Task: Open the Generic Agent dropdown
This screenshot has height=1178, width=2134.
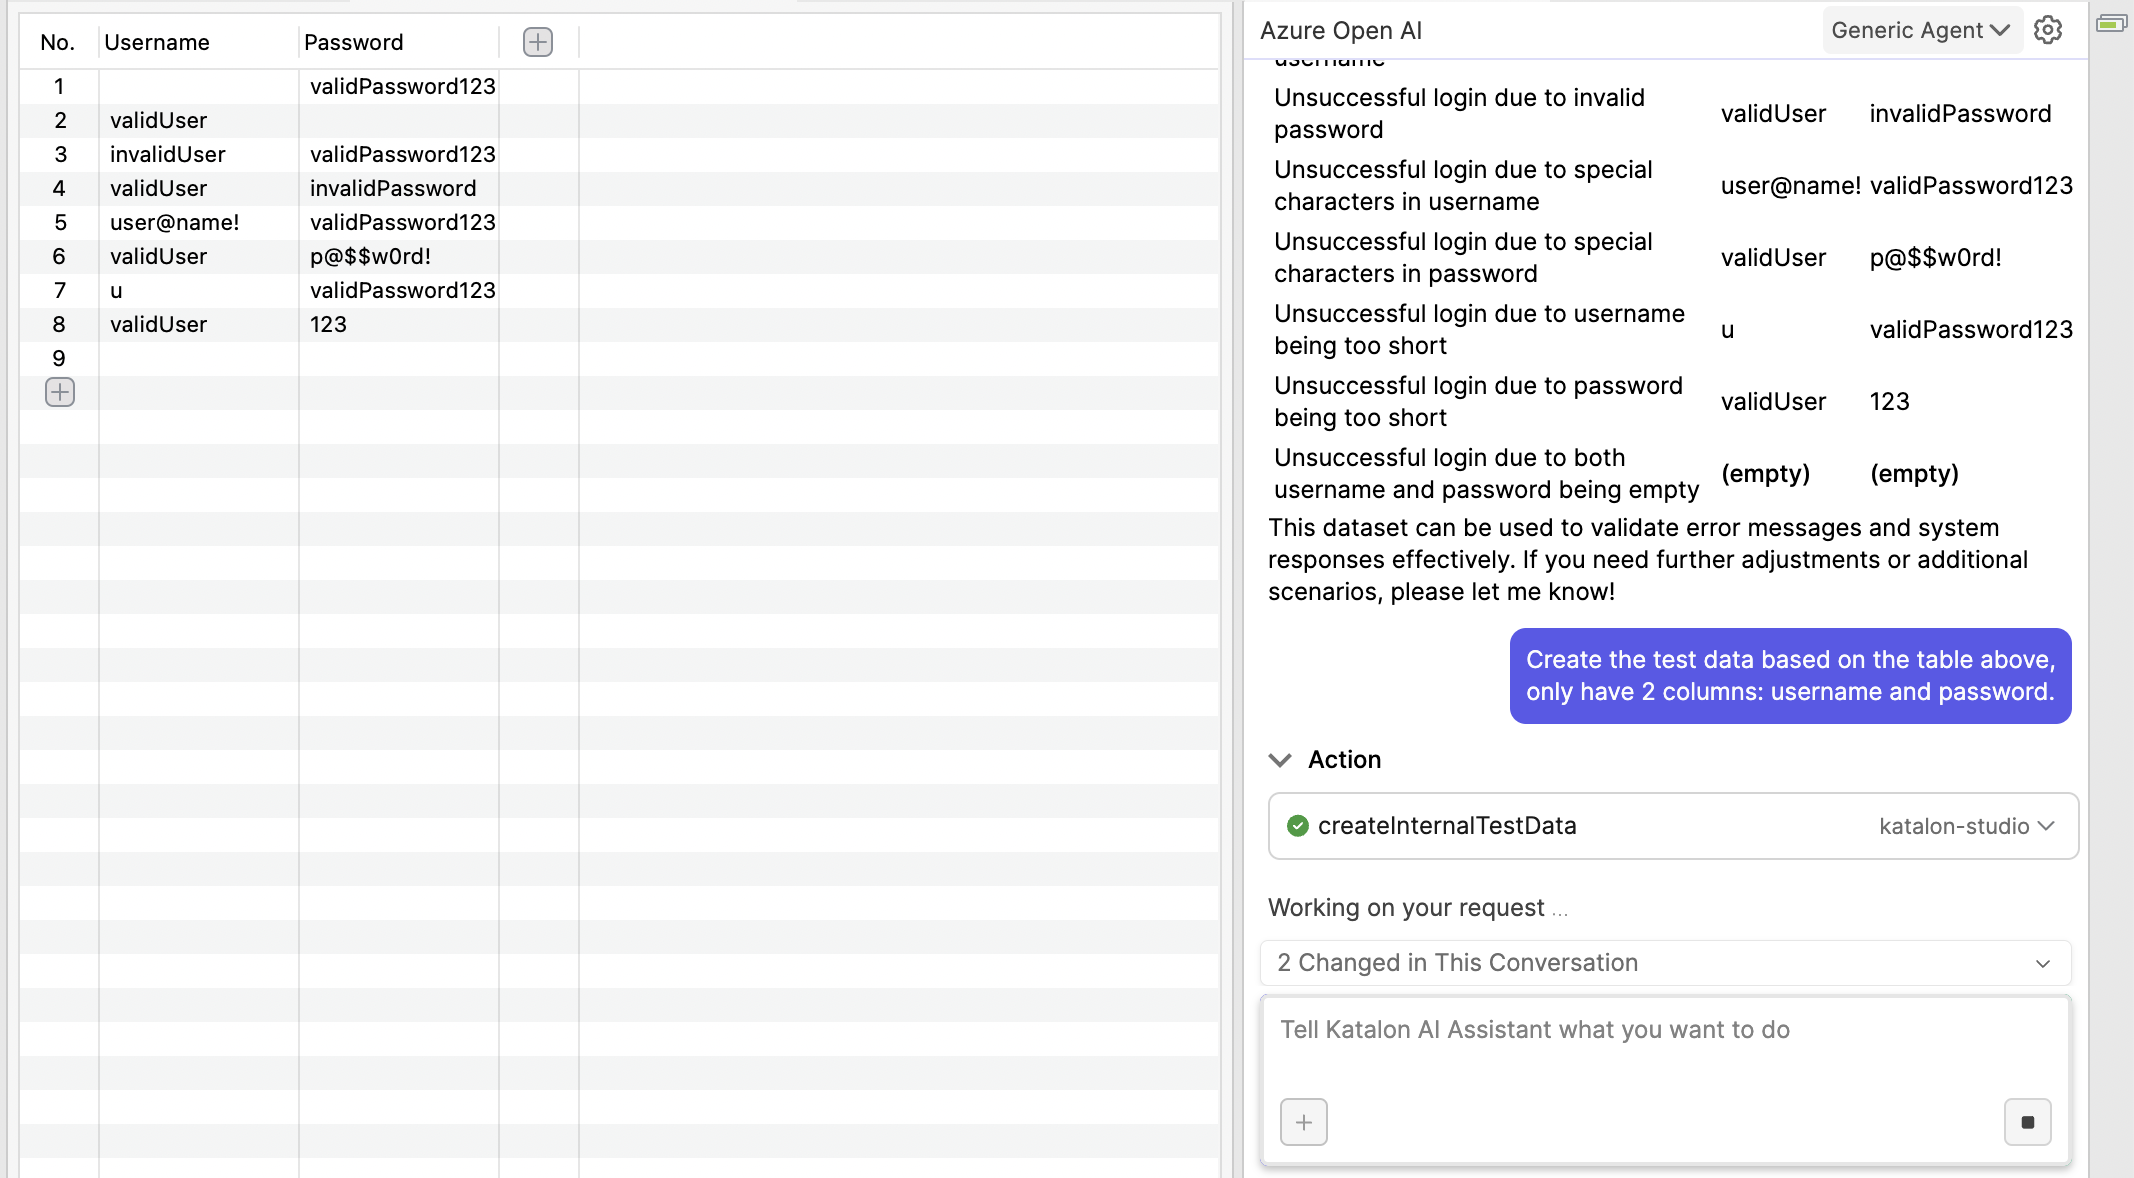Action: (1921, 30)
